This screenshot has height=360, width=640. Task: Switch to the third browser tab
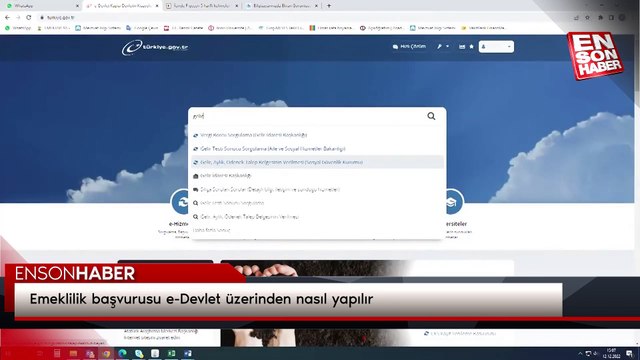point(202,6)
